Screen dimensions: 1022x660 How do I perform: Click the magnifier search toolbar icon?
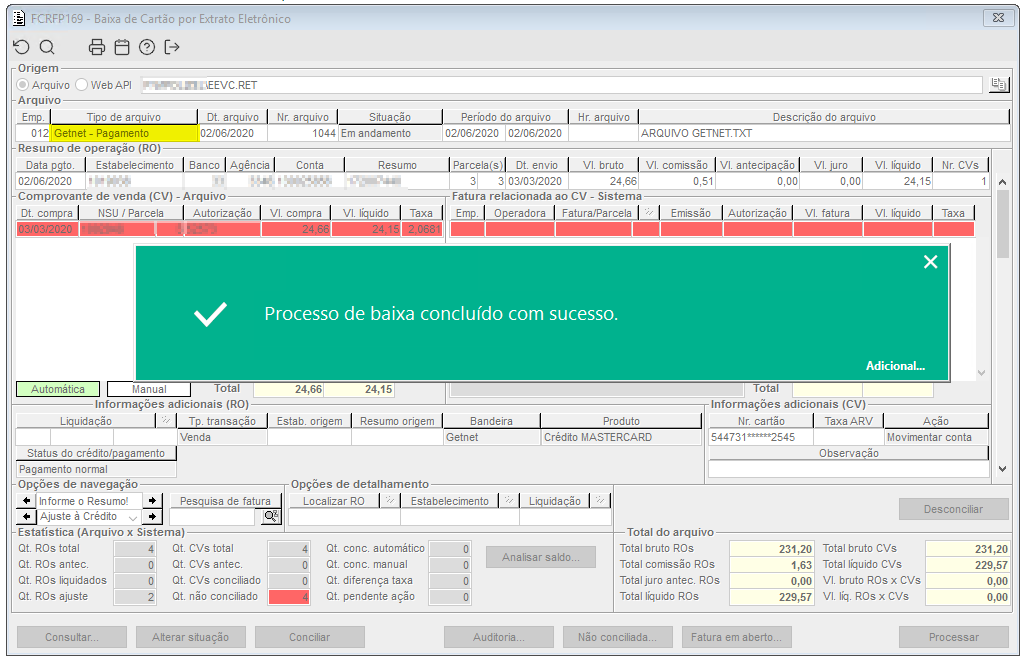pyautogui.click(x=47, y=47)
